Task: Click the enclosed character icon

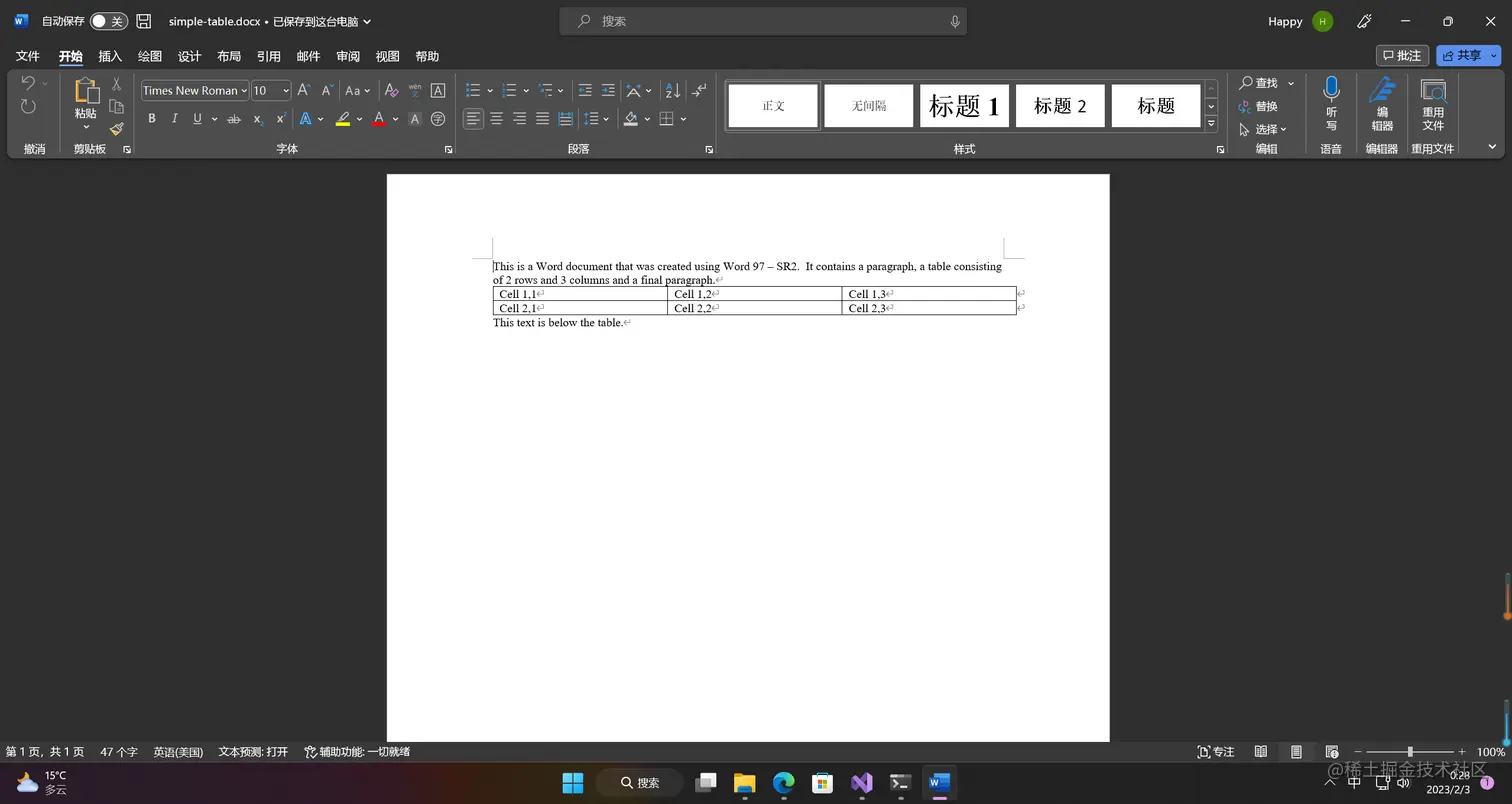Action: click(437, 119)
